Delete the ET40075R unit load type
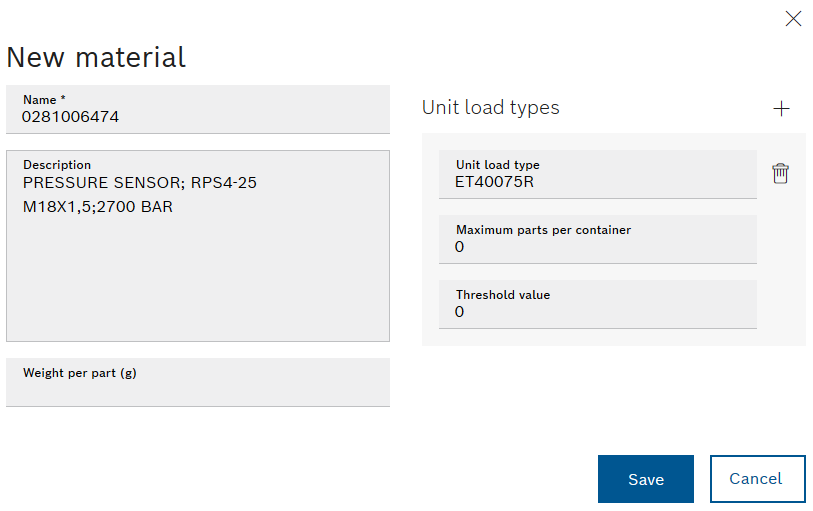This screenshot has width=813, height=511. click(x=780, y=173)
